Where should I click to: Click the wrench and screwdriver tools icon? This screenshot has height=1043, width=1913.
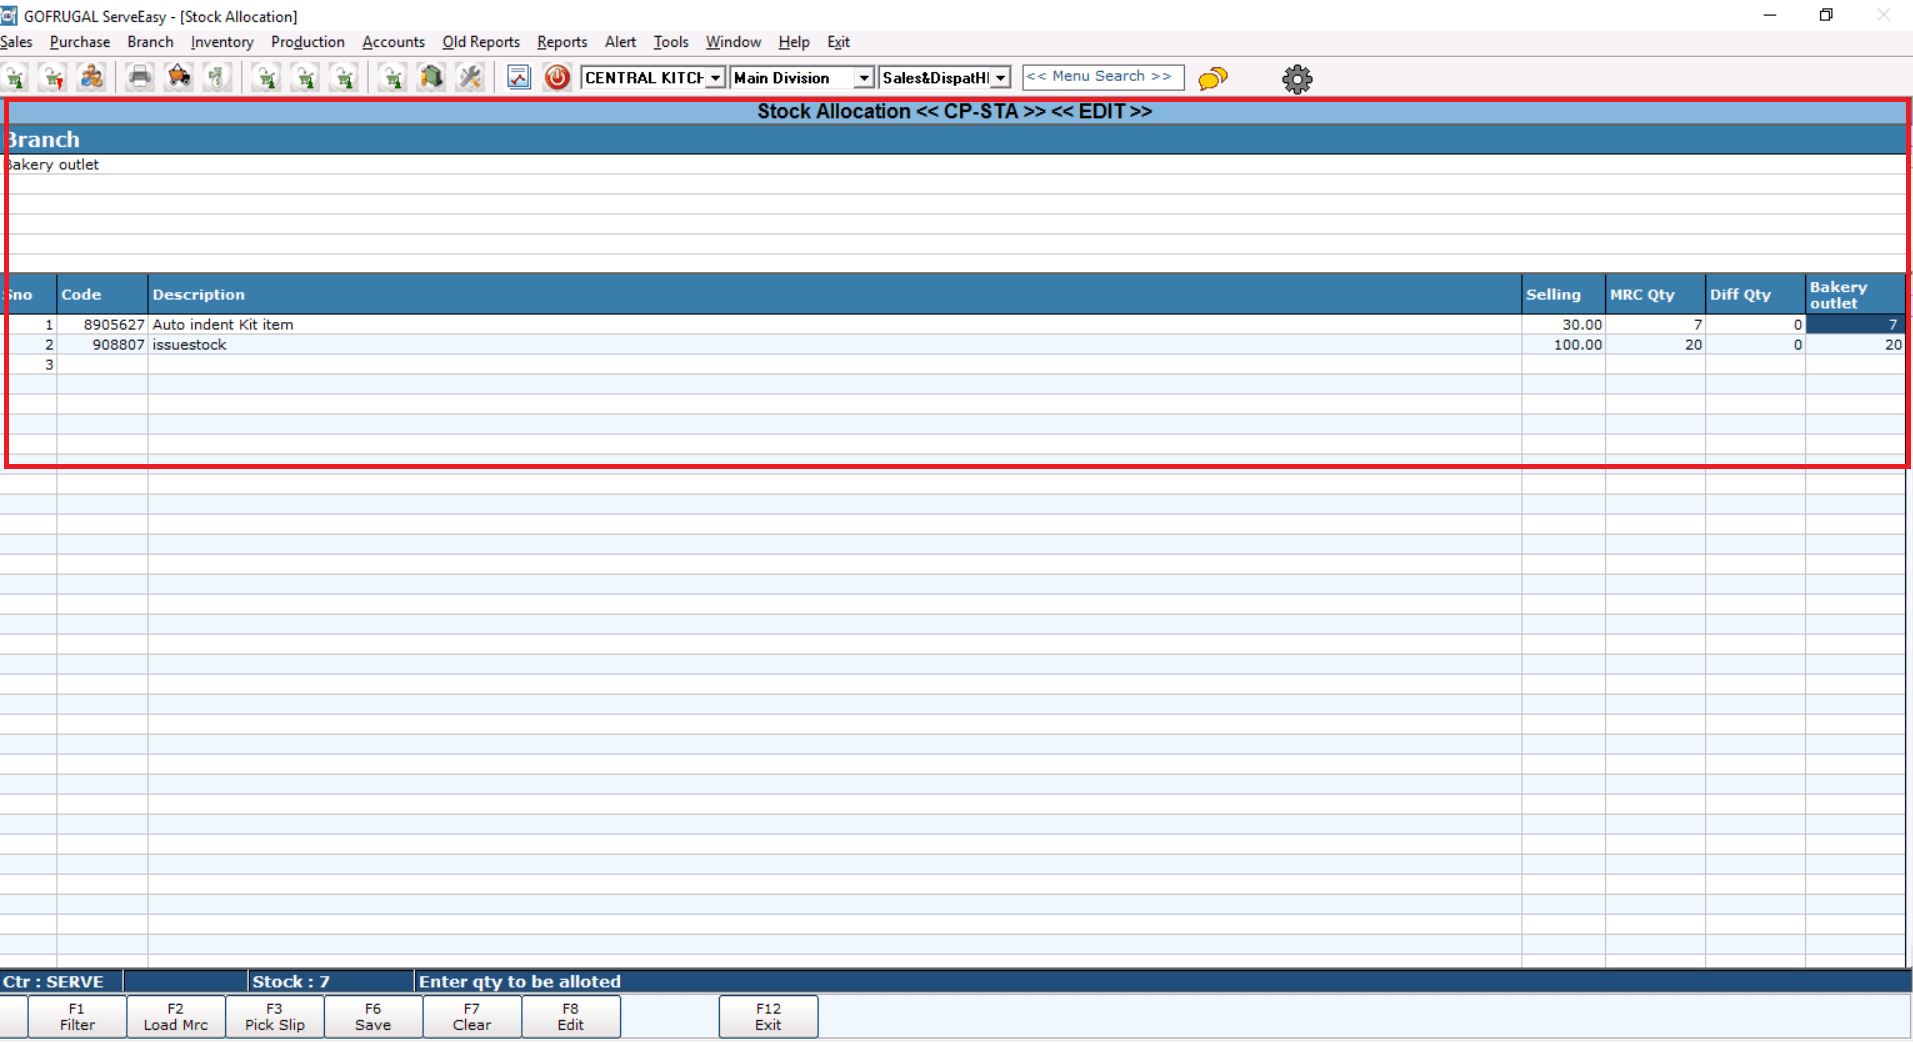click(x=470, y=77)
